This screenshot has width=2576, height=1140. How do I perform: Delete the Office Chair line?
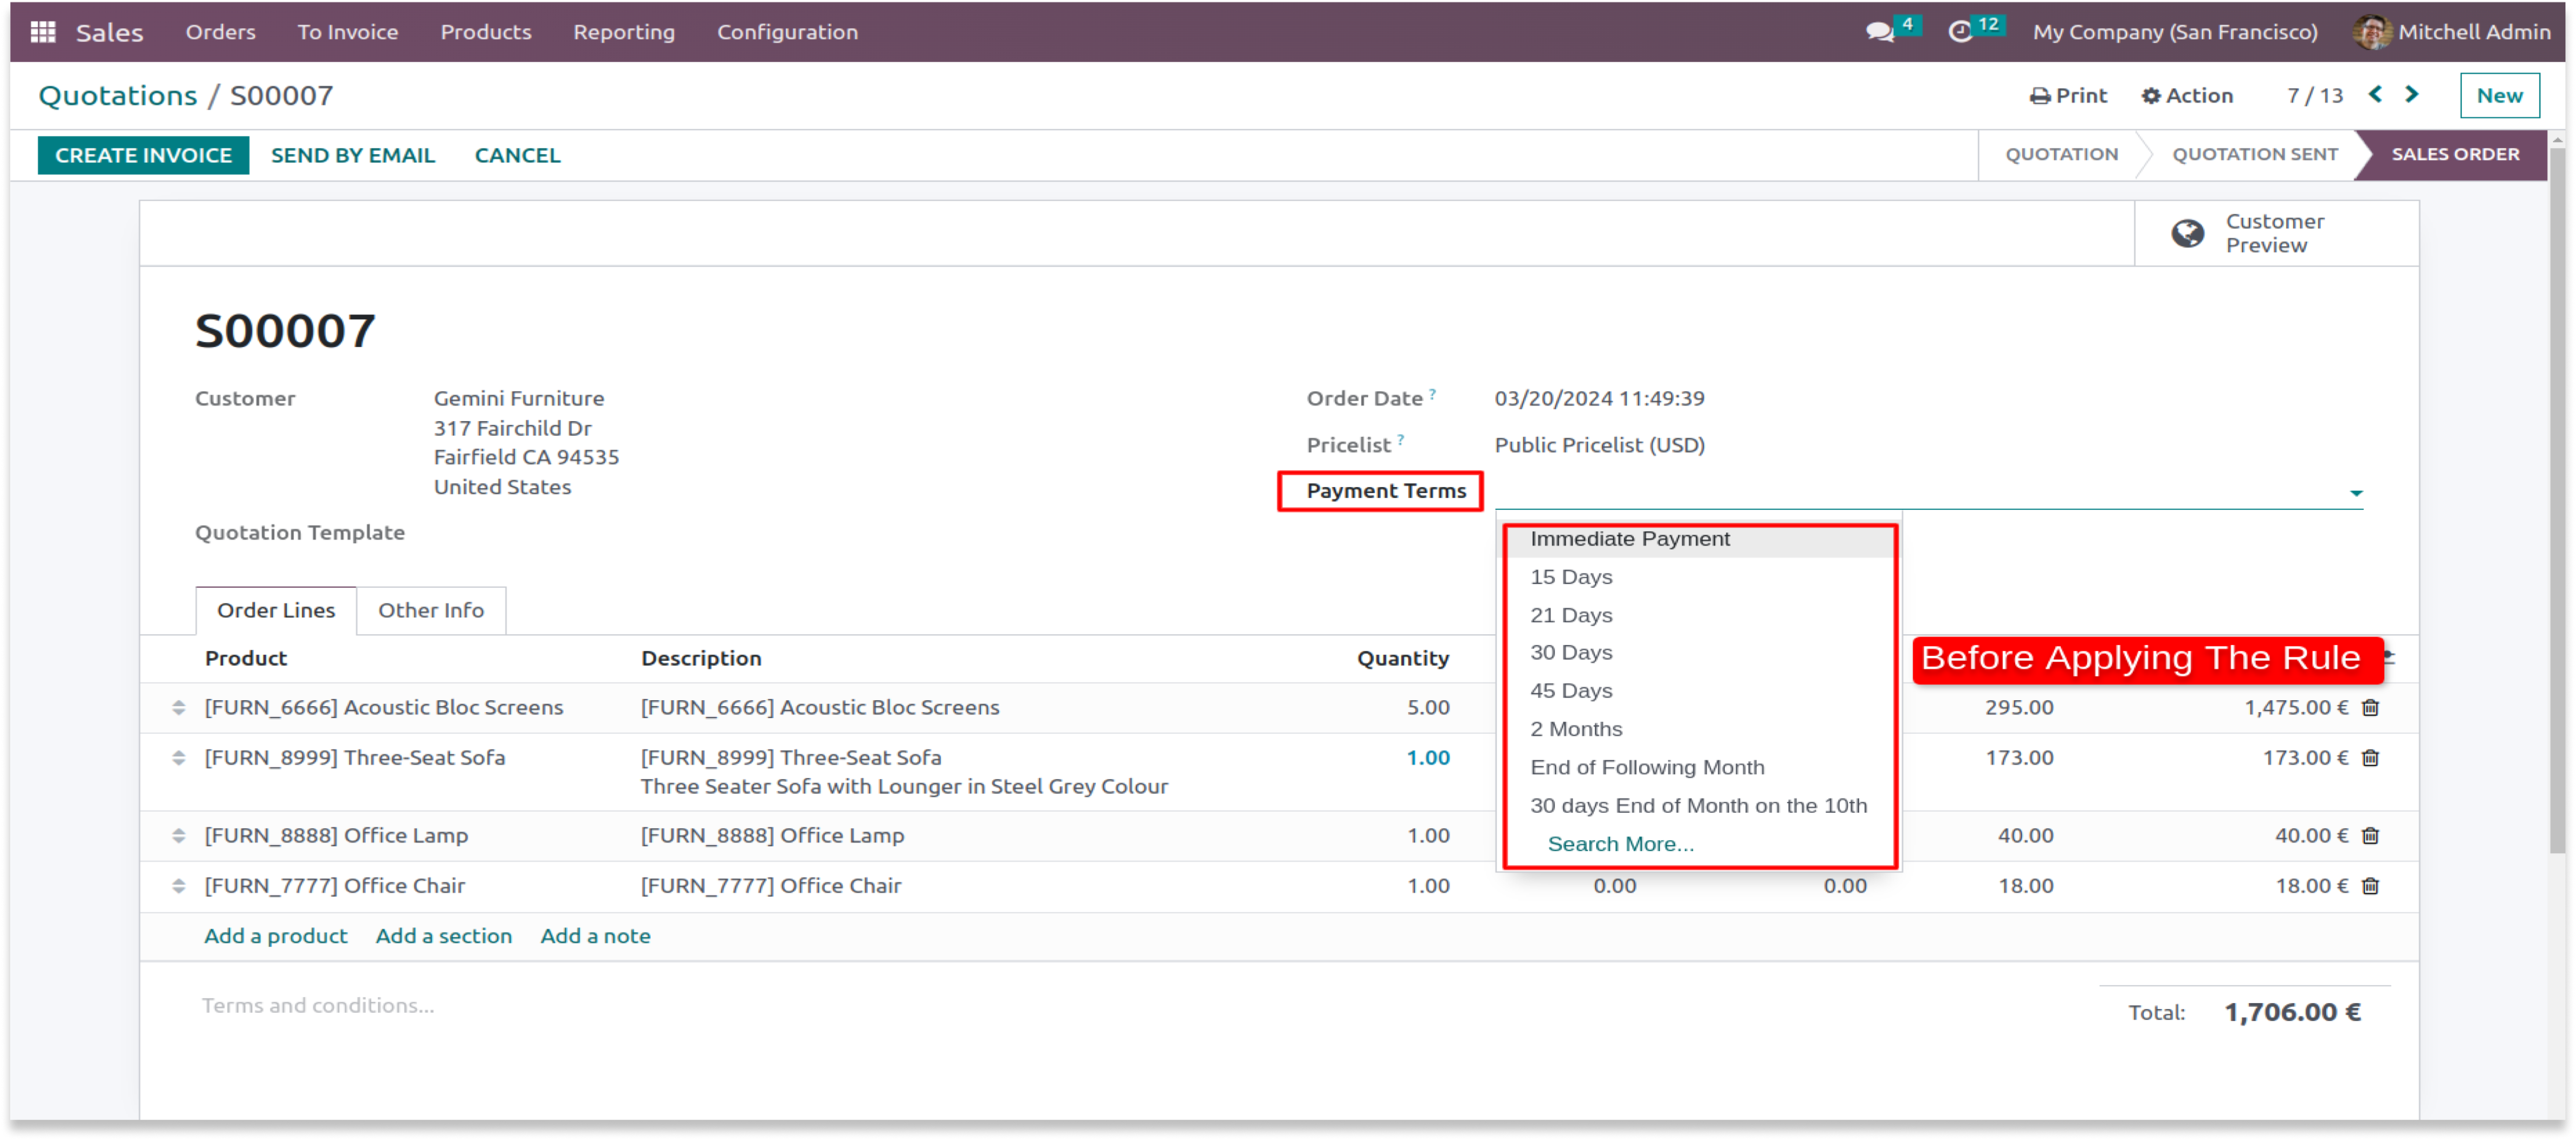click(2370, 886)
